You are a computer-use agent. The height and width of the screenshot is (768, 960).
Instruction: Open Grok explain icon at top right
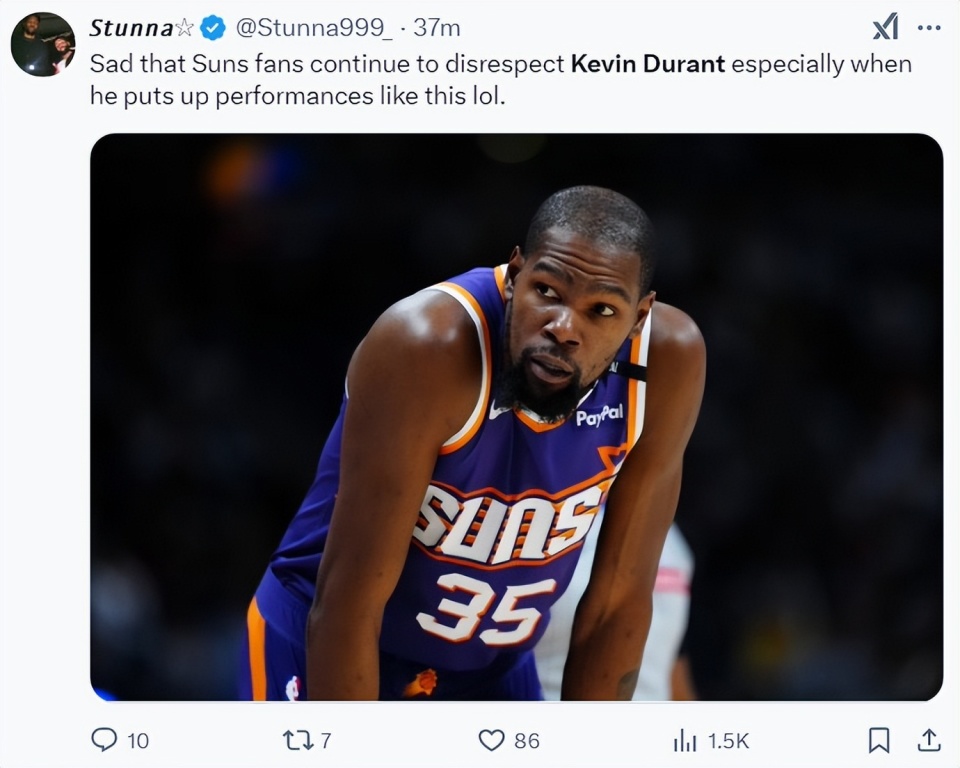coord(886,27)
